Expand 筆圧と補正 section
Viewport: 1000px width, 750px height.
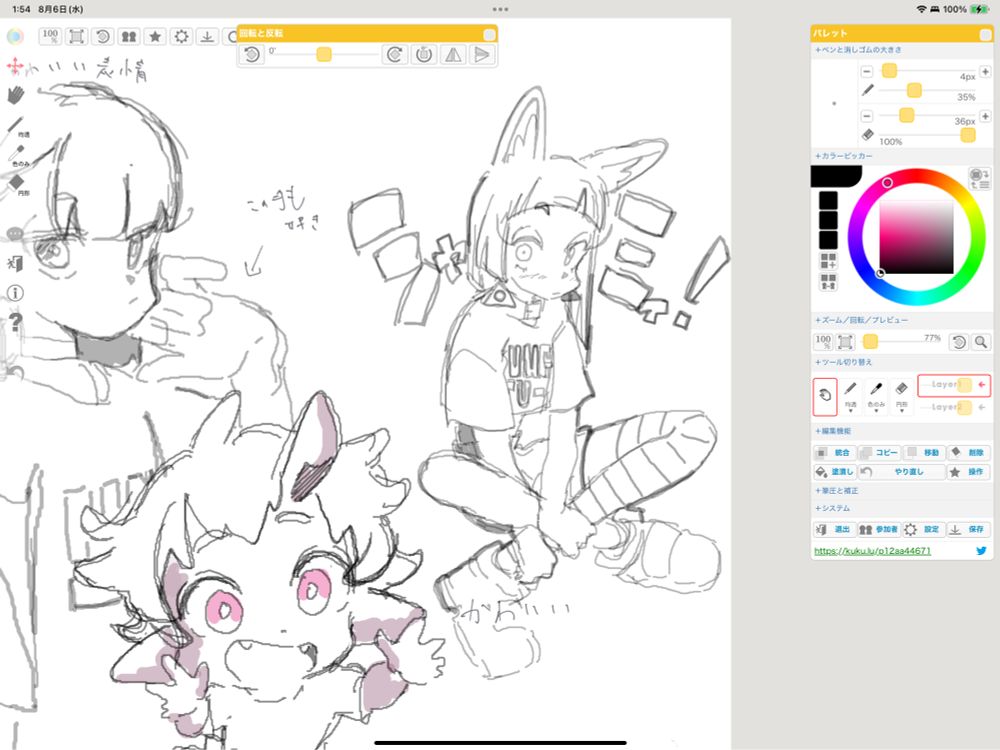point(836,491)
